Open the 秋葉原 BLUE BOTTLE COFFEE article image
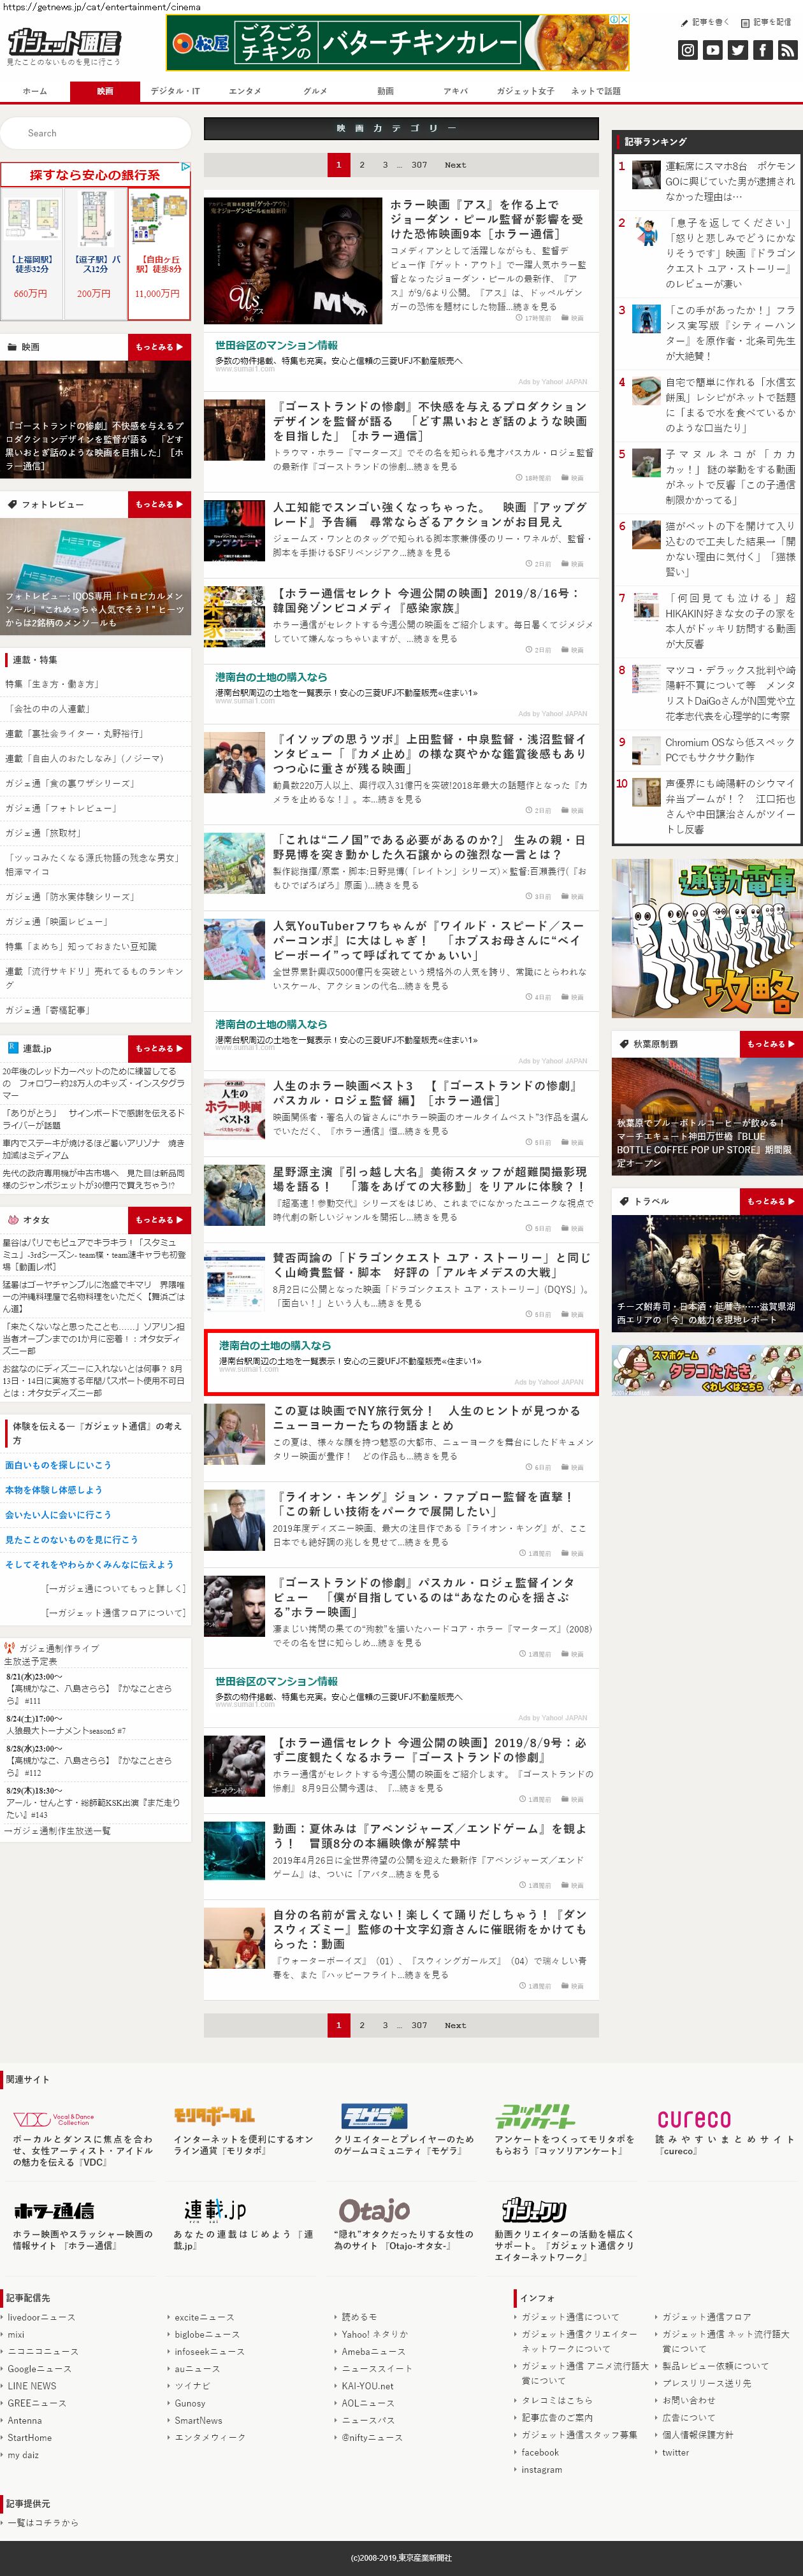 (707, 1117)
